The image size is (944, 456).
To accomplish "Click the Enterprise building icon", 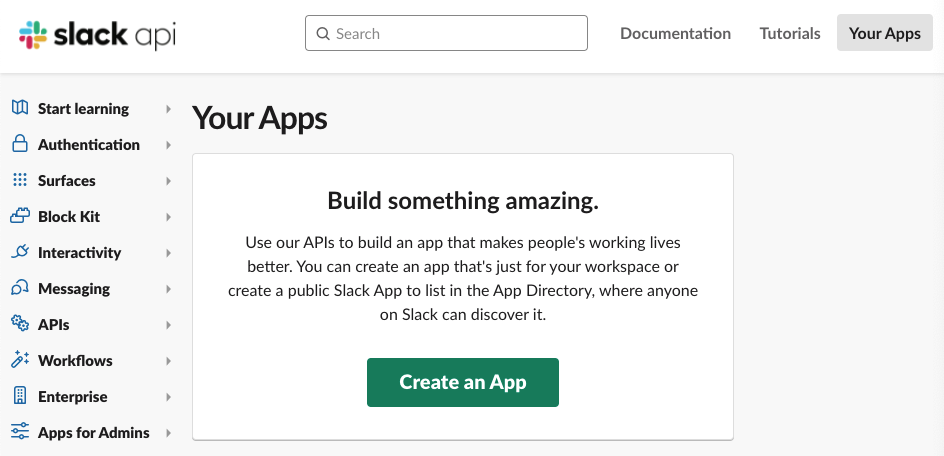I will pos(20,396).
